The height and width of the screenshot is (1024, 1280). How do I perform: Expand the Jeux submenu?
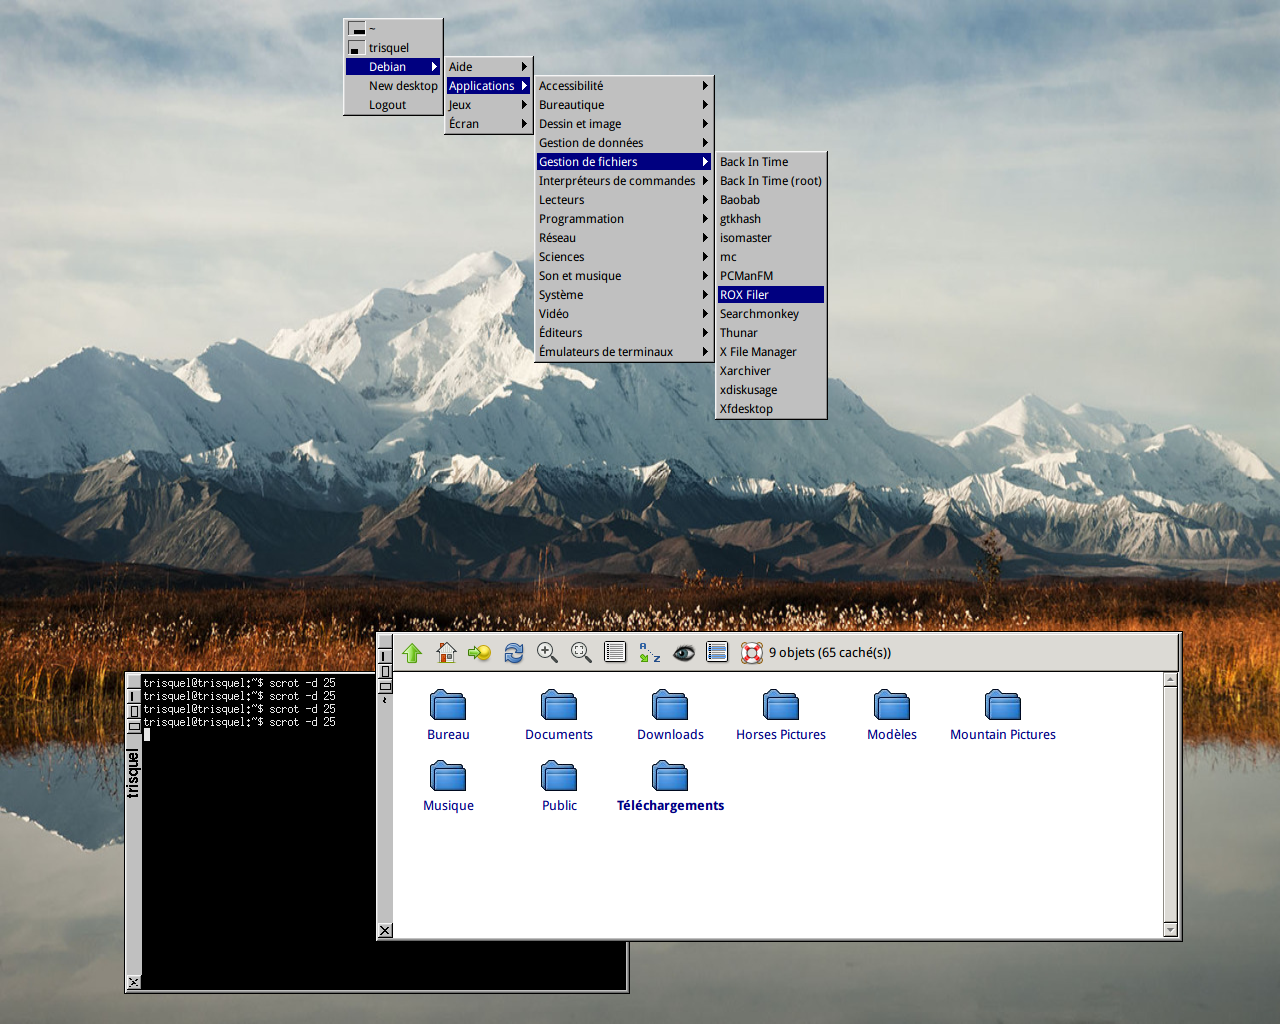pos(488,105)
